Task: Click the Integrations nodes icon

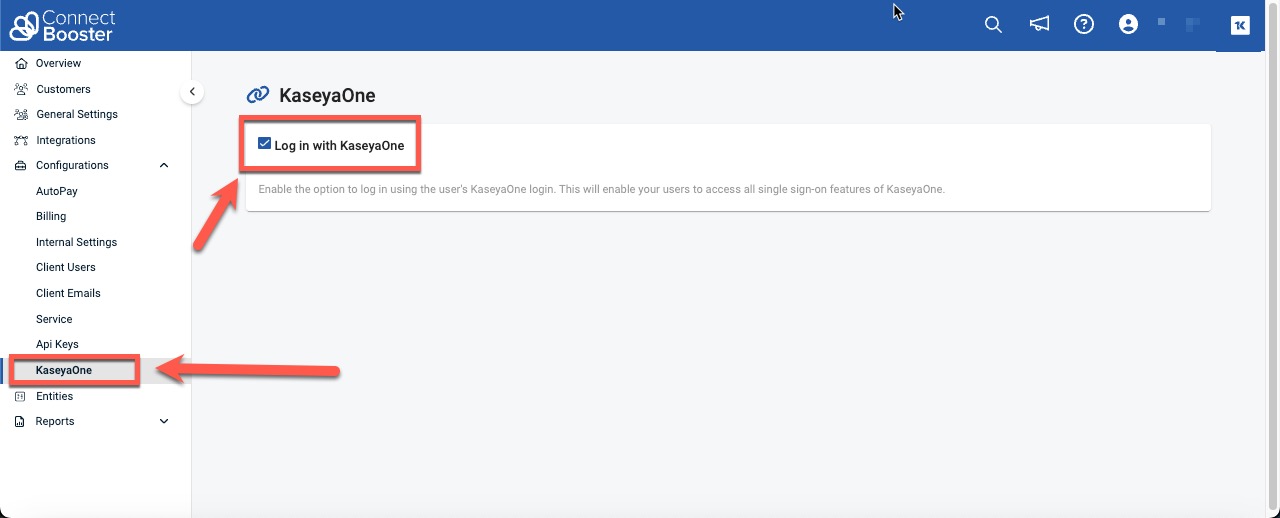Action: pos(21,140)
